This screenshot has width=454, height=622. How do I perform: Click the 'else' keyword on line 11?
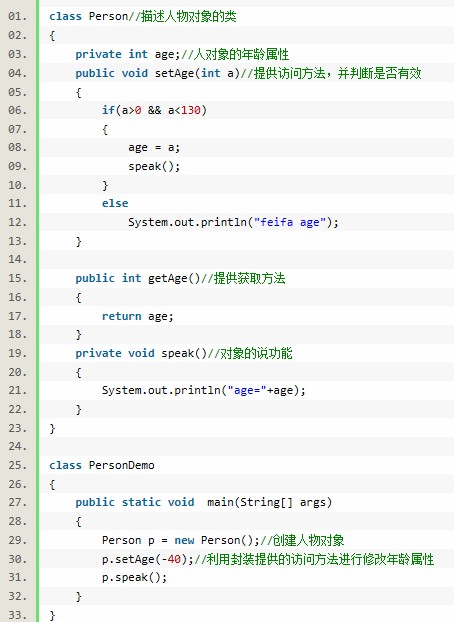click(115, 203)
